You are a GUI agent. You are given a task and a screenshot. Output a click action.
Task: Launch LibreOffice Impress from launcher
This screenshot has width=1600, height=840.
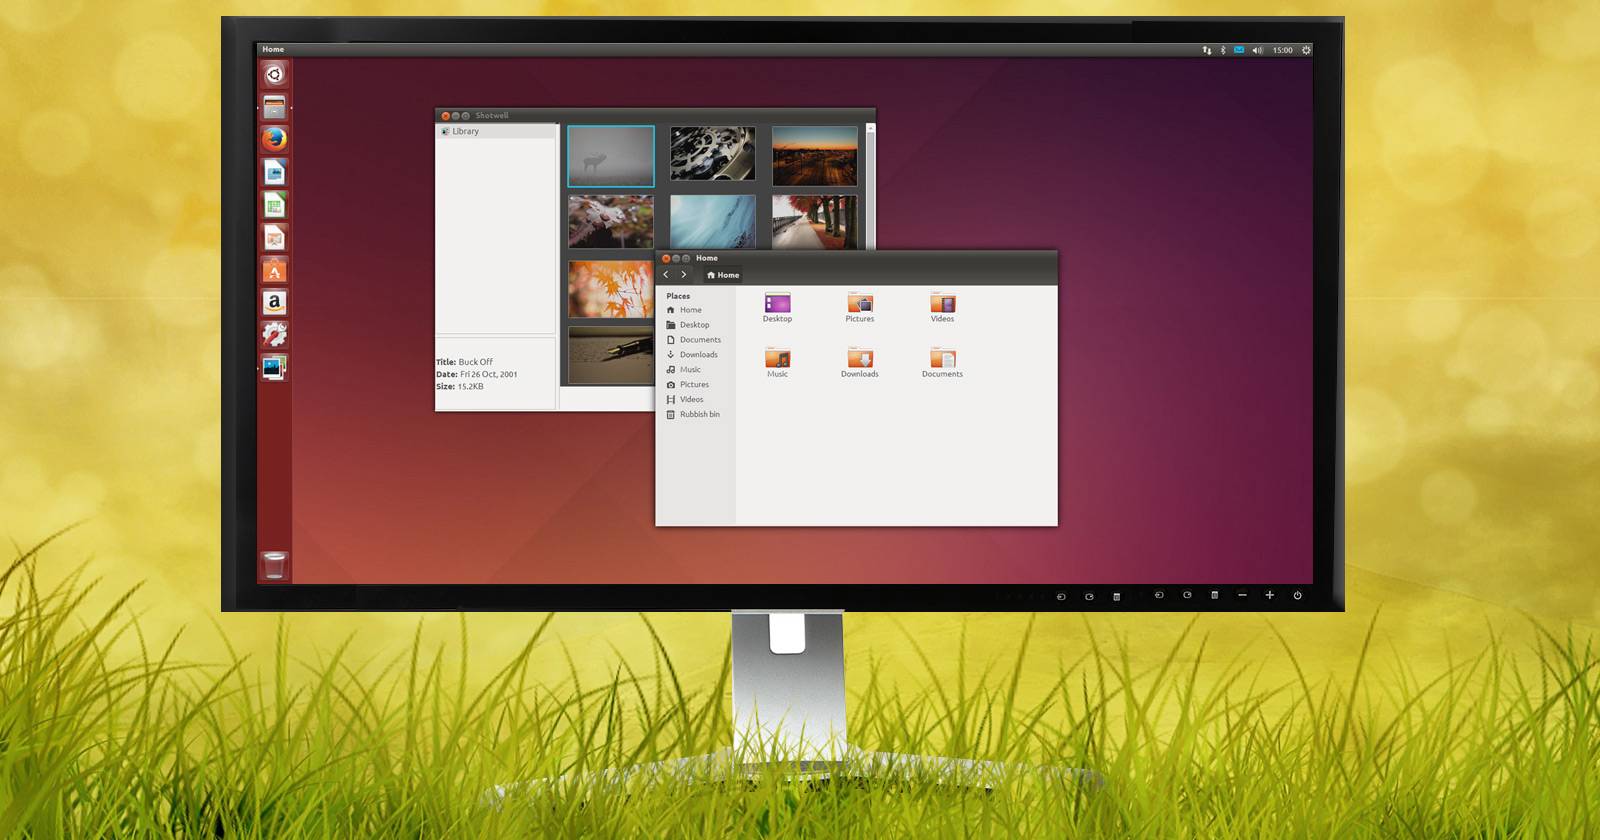point(274,237)
